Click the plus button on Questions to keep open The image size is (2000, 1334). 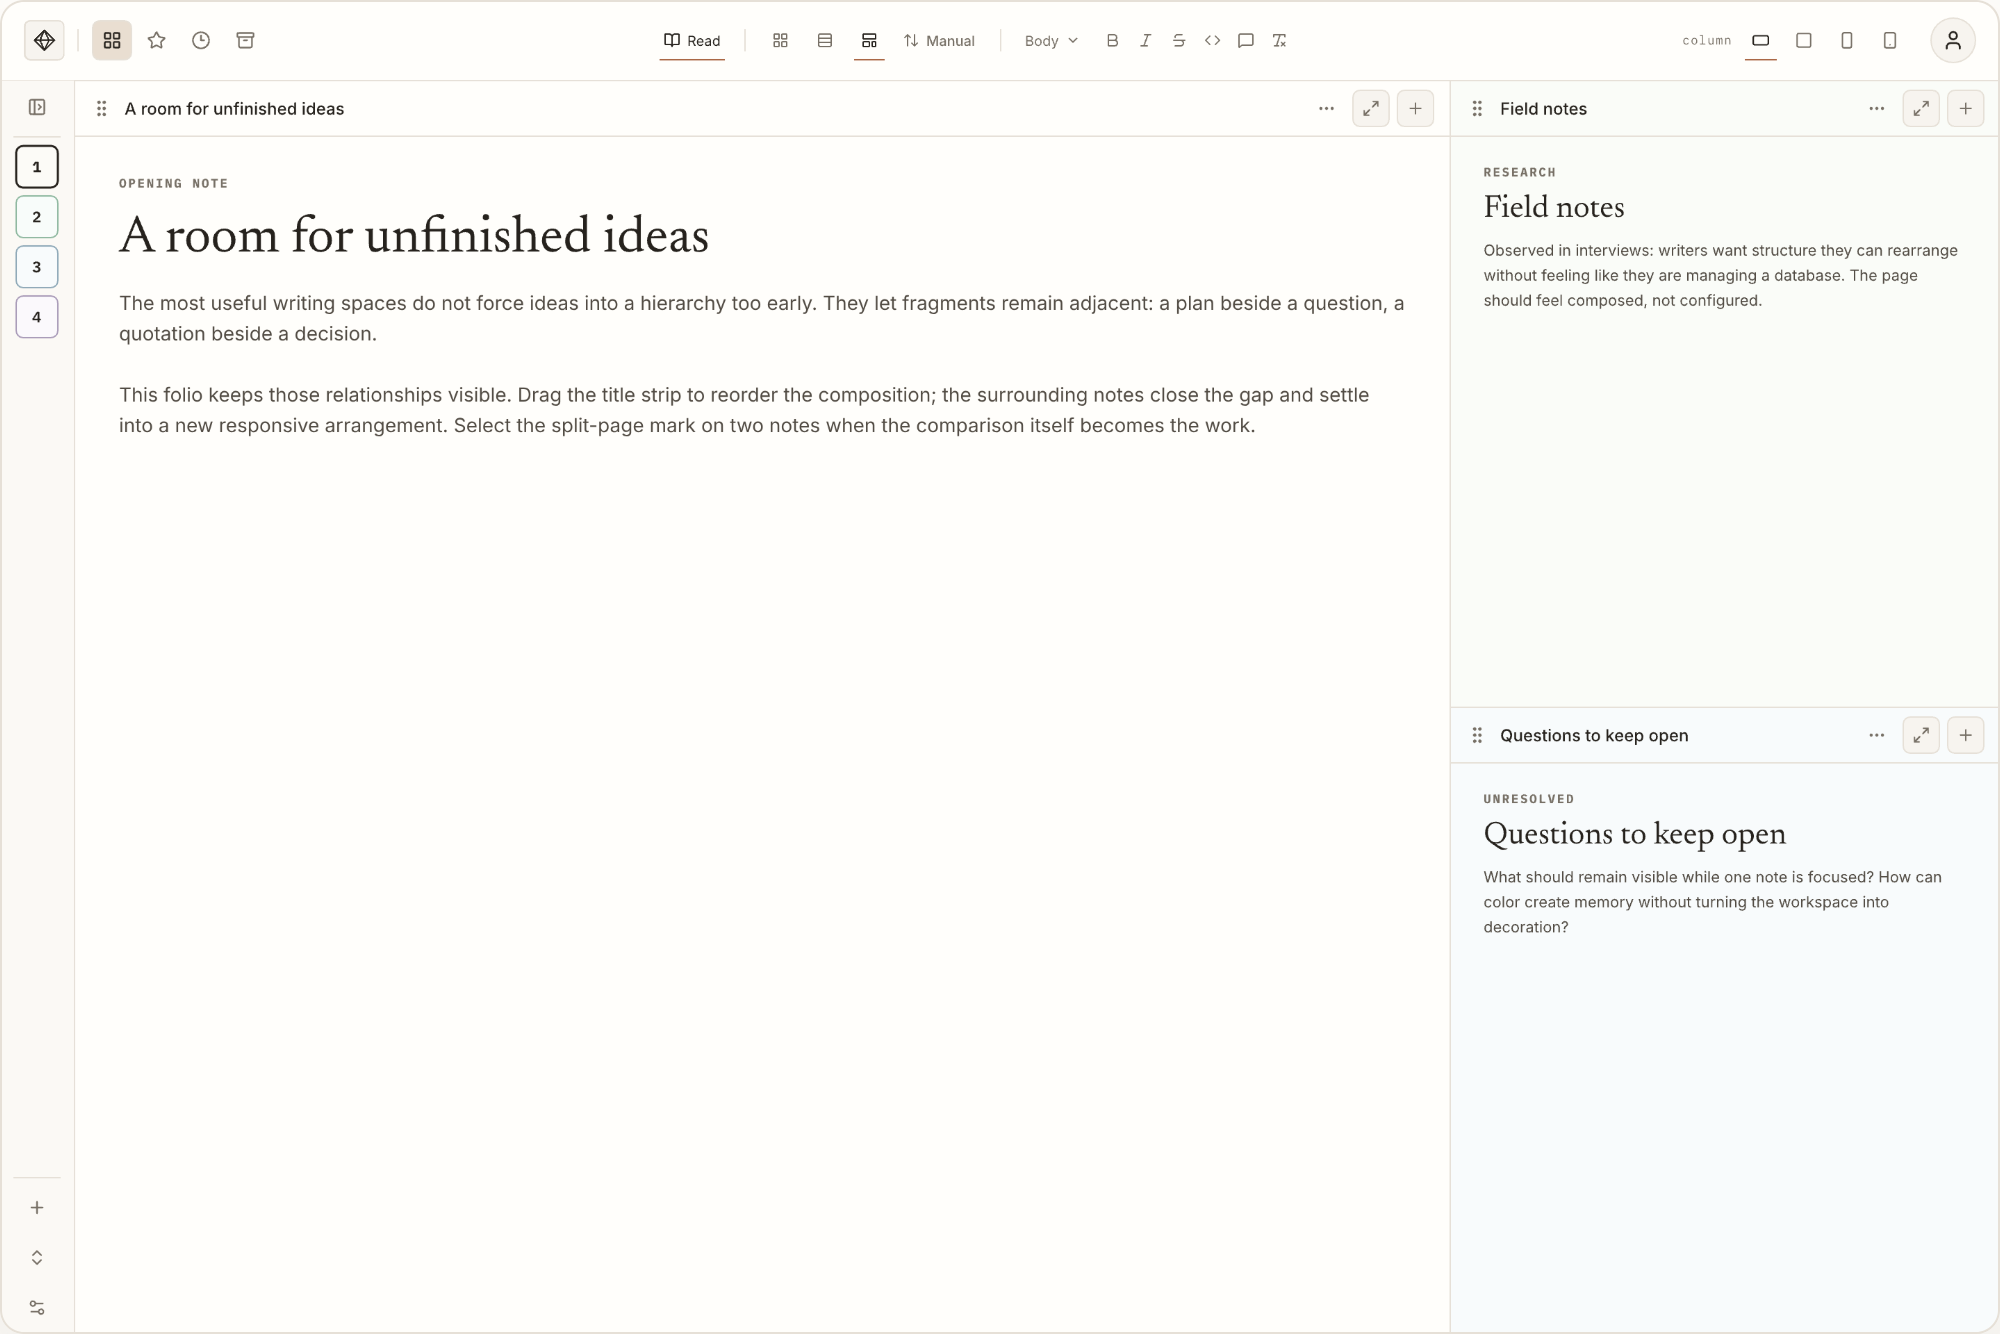(x=1966, y=736)
